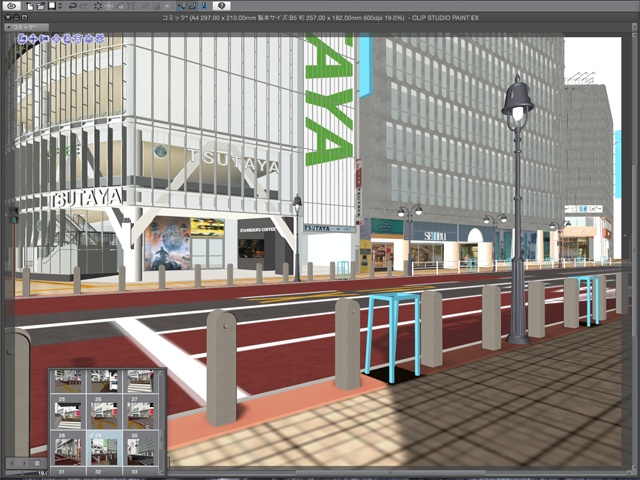Select the sixth 3D manipulator icon
The image size is (640, 480).
78,39
